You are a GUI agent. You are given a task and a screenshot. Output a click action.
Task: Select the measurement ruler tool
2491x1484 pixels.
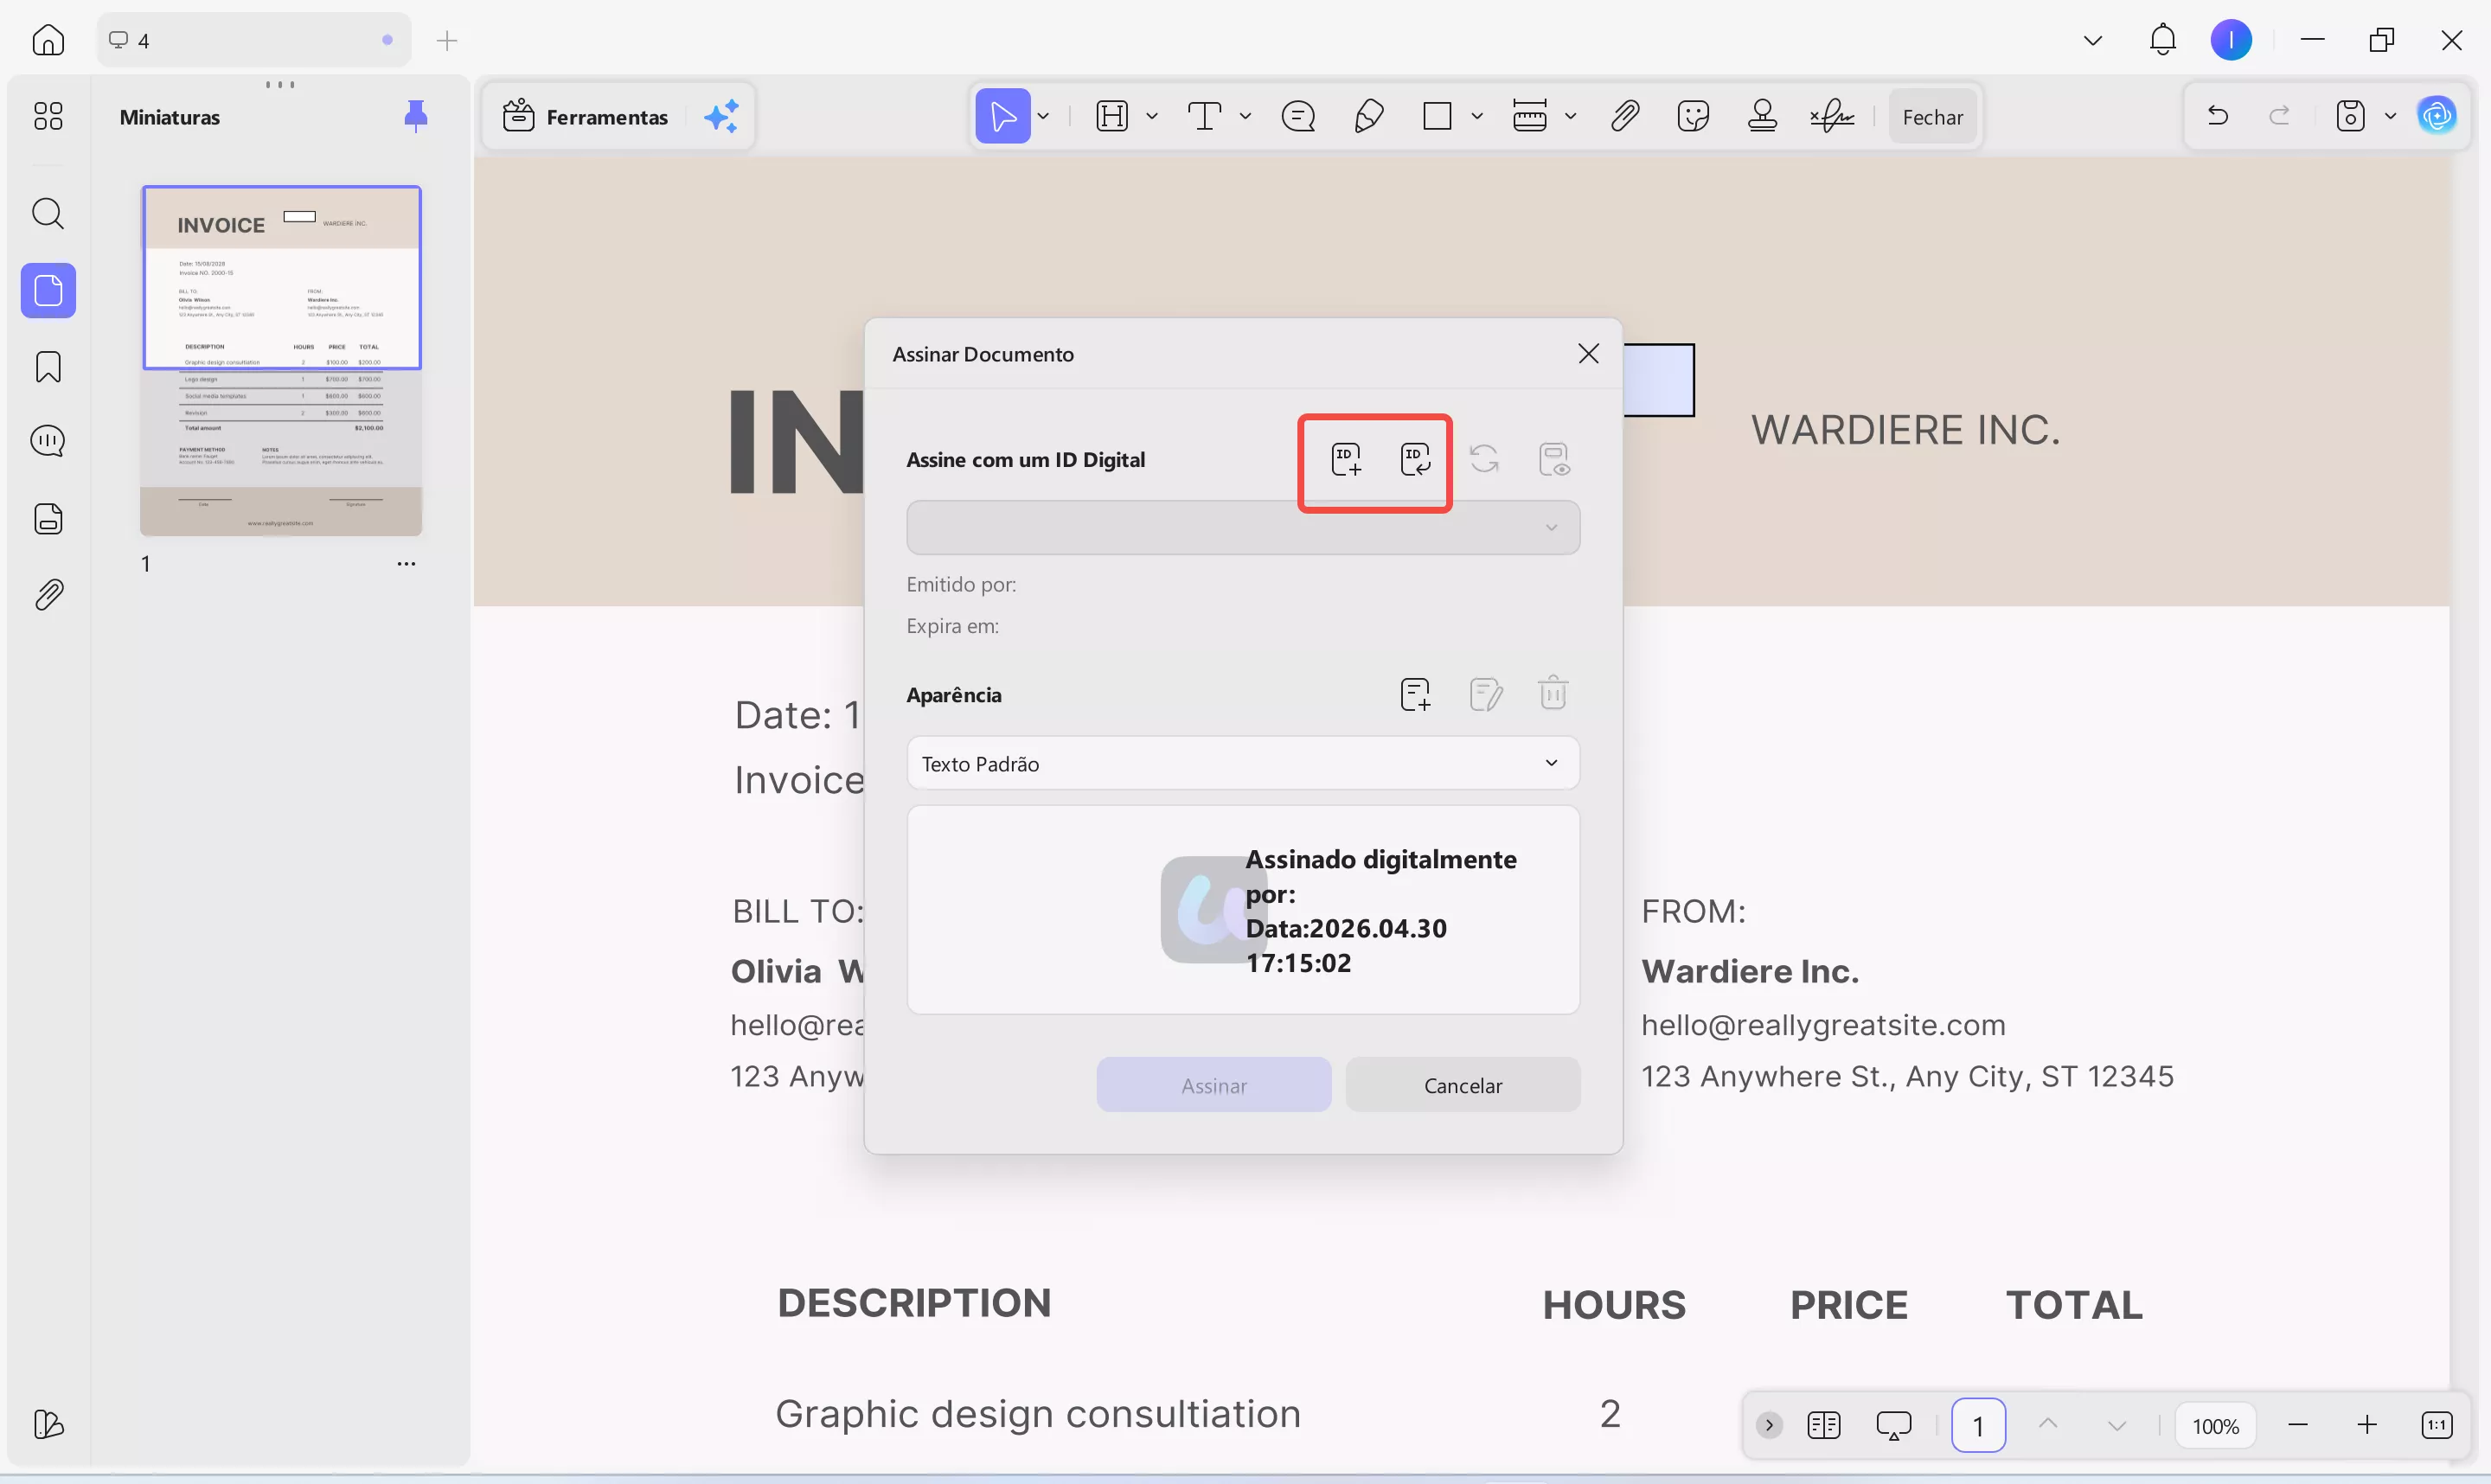coord(1529,116)
